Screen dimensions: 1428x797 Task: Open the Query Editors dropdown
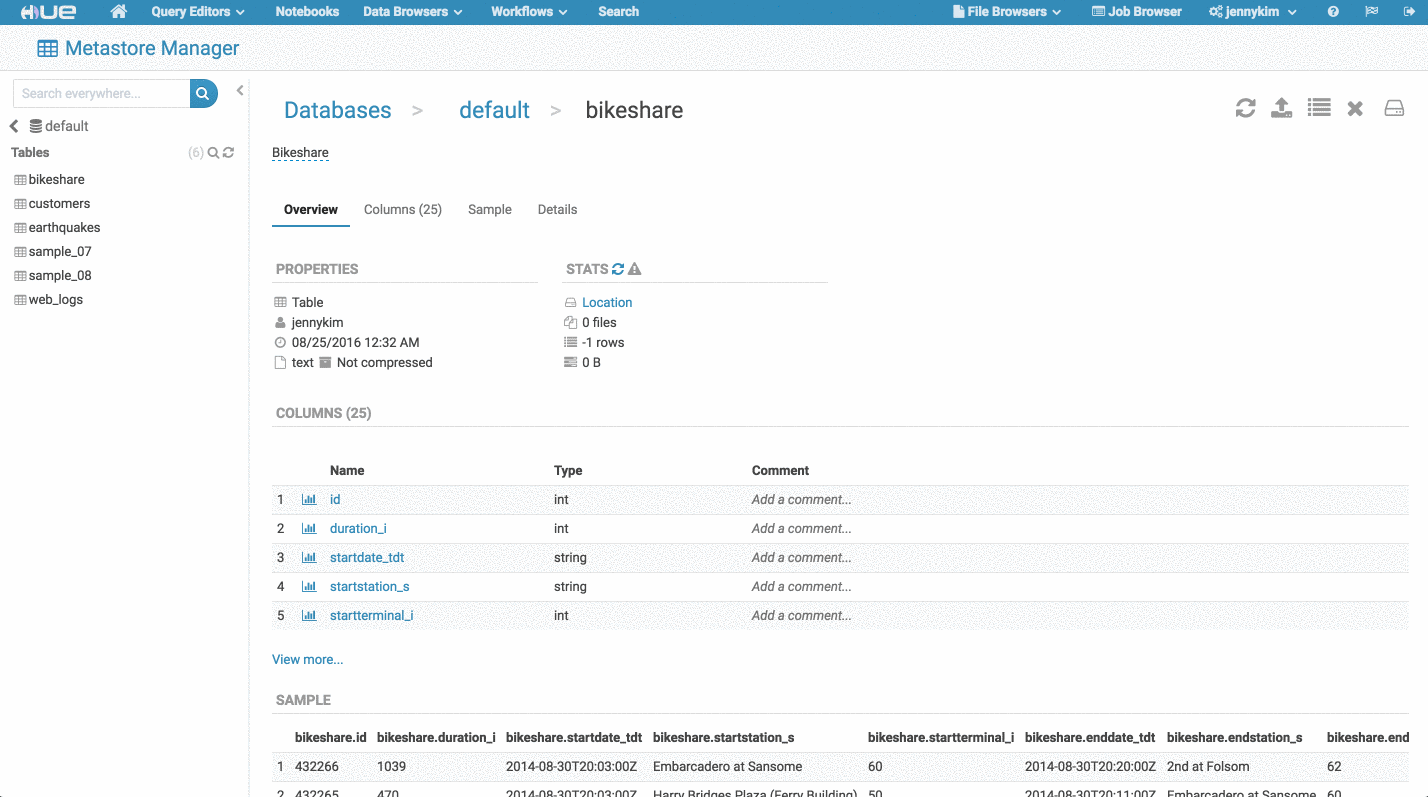(196, 11)
